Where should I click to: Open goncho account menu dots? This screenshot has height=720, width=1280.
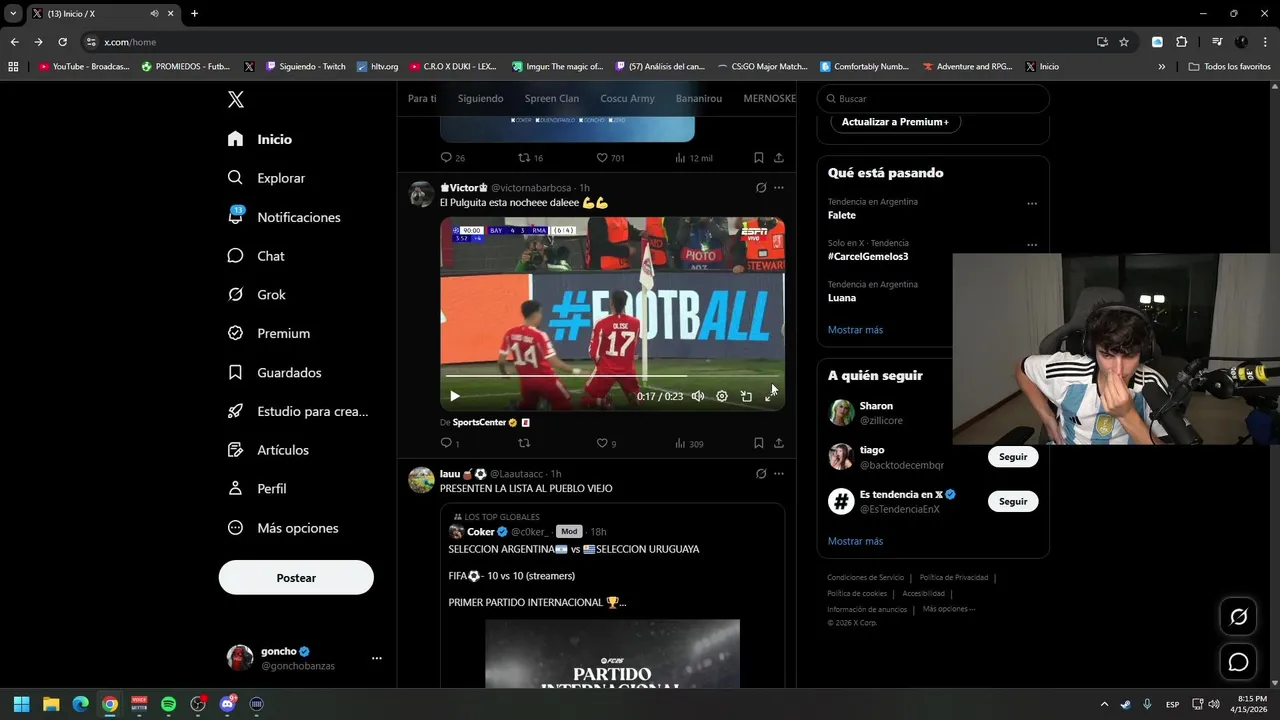tap(377, 658)
